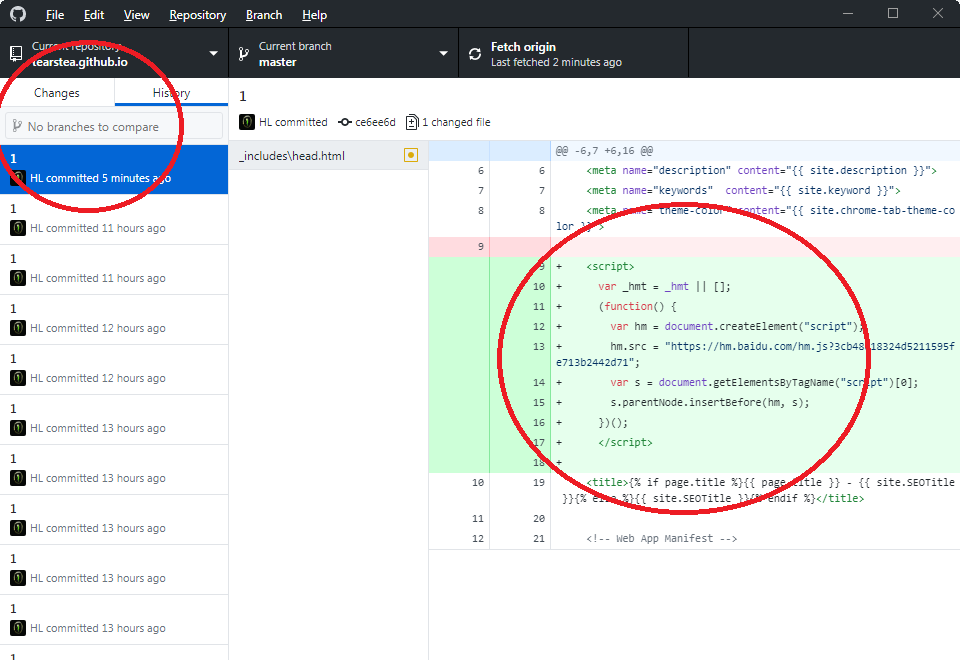
Task: Click the HL avatar in the commit summary
Action: click(247, 122)
